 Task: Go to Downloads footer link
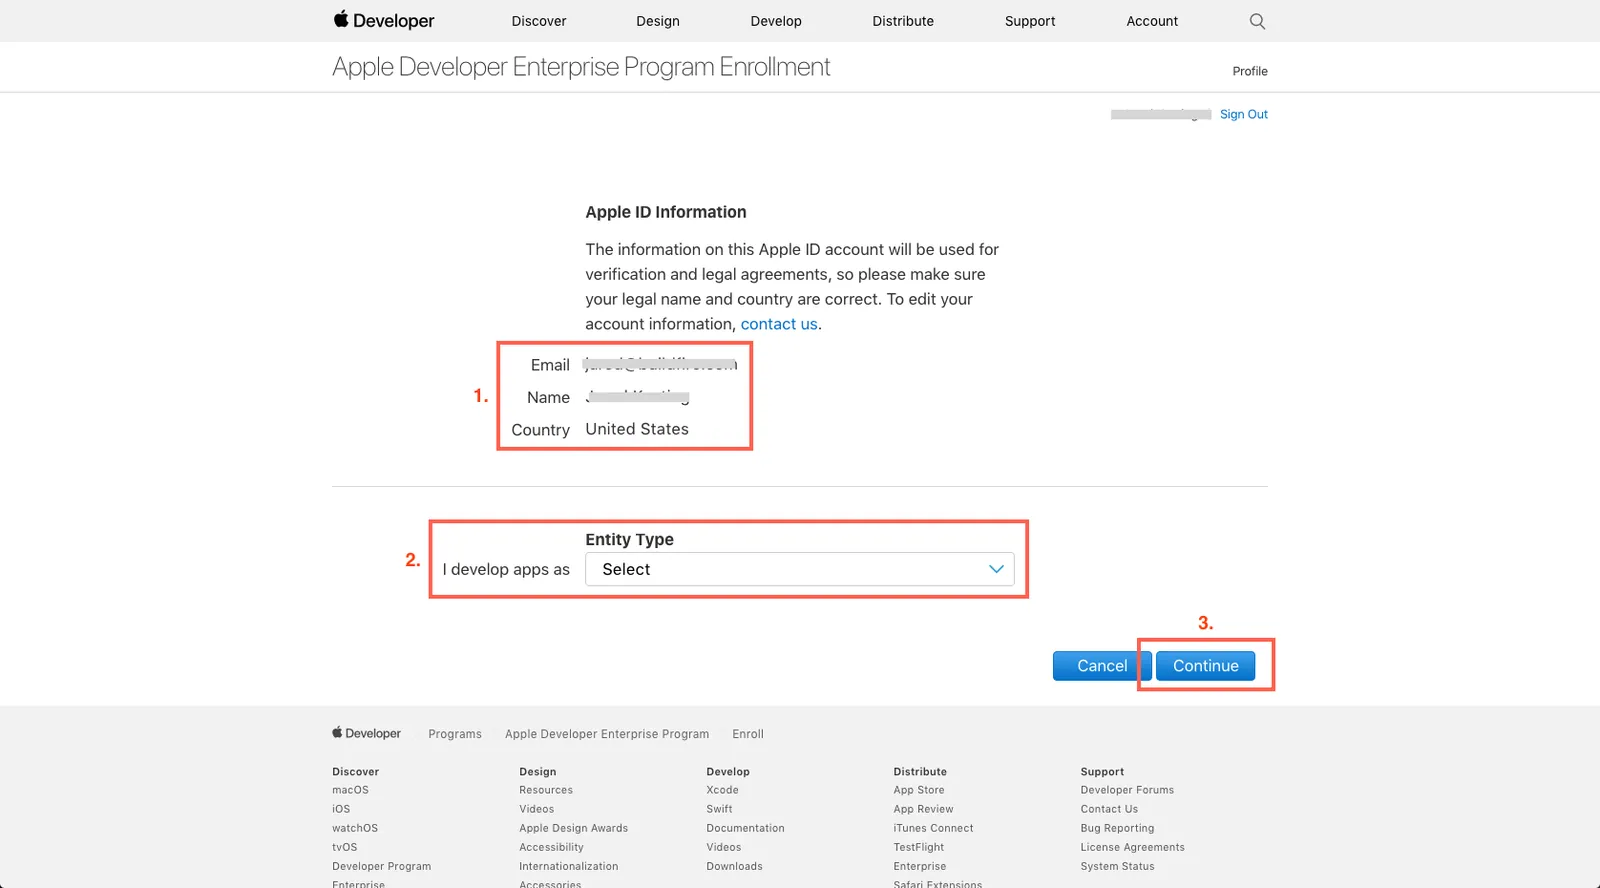pos(734,866)
